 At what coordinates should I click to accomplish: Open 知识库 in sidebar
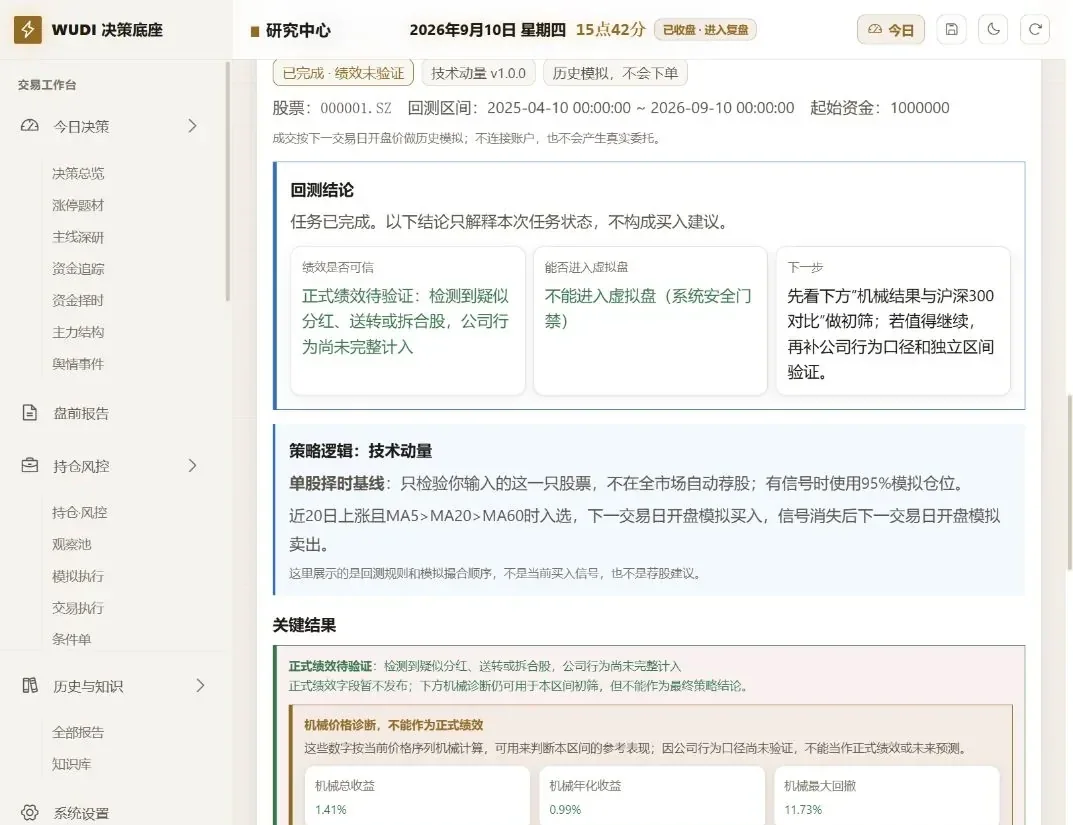pos(72,763)
